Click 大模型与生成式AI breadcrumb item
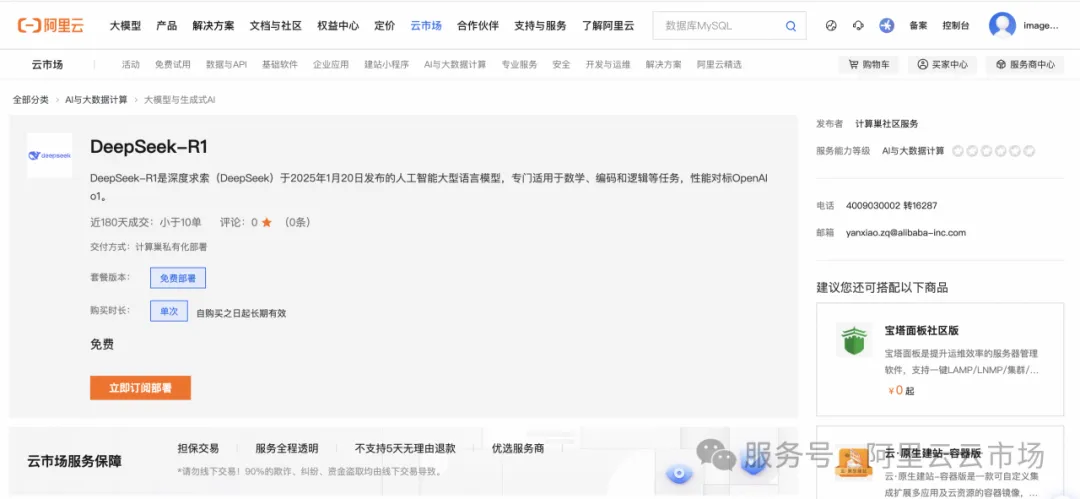The height and width of the screenshot is (499, 1080). click(180, 100)
